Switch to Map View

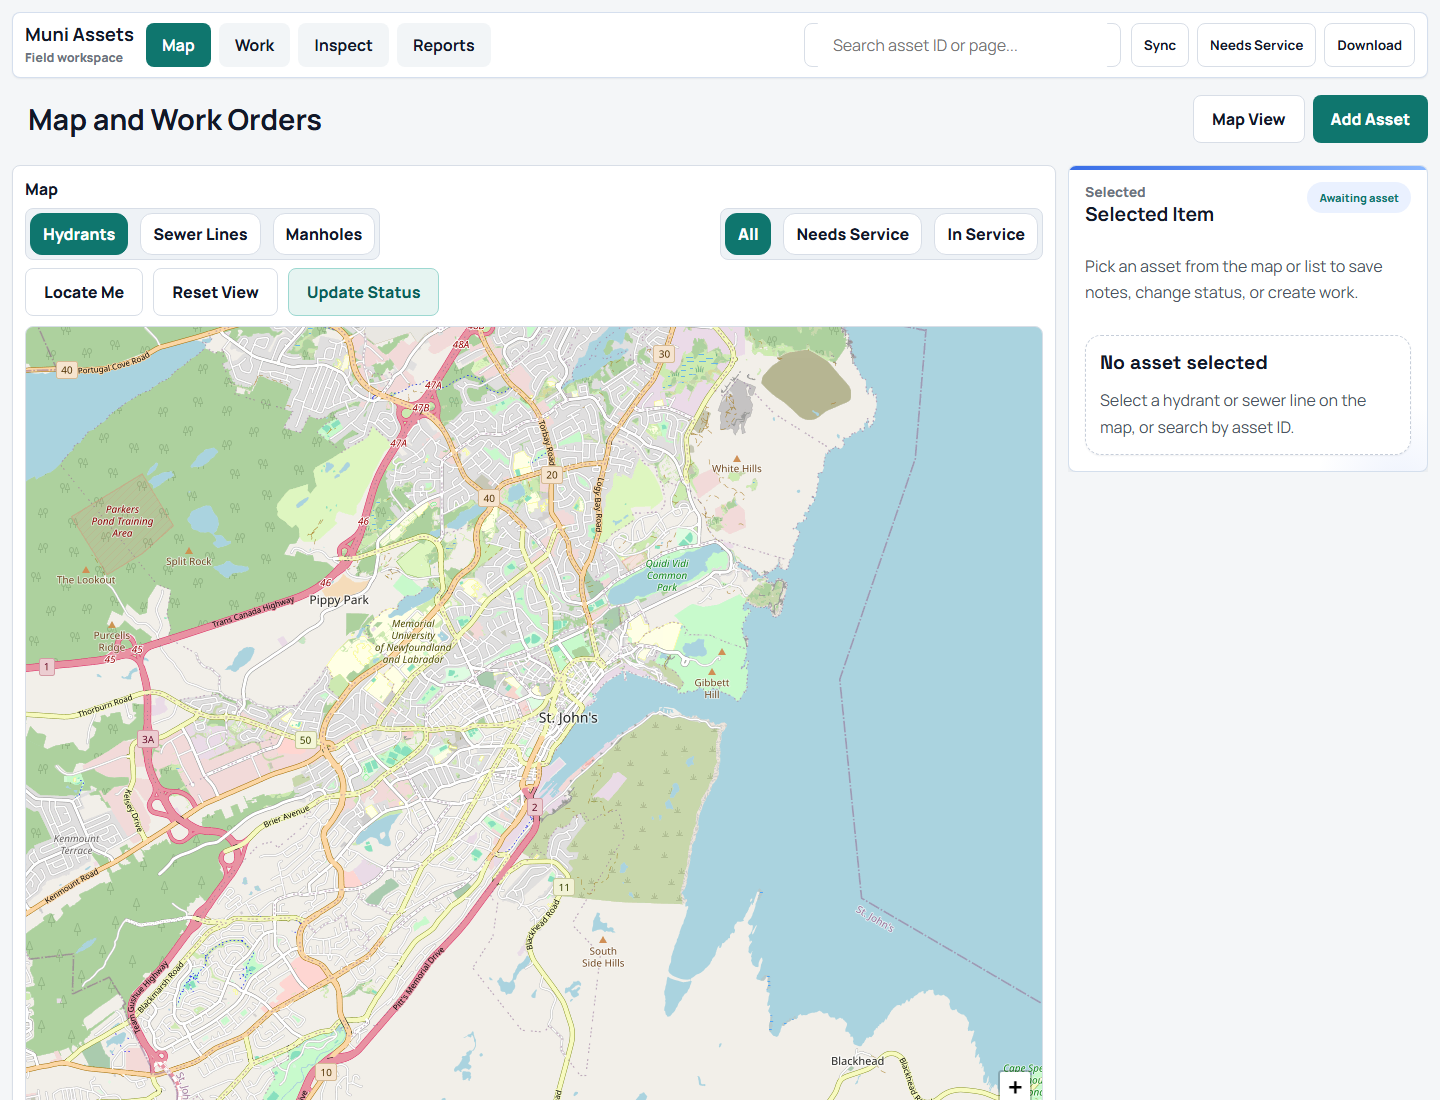pyautogui.click(x=1249, y=119)
